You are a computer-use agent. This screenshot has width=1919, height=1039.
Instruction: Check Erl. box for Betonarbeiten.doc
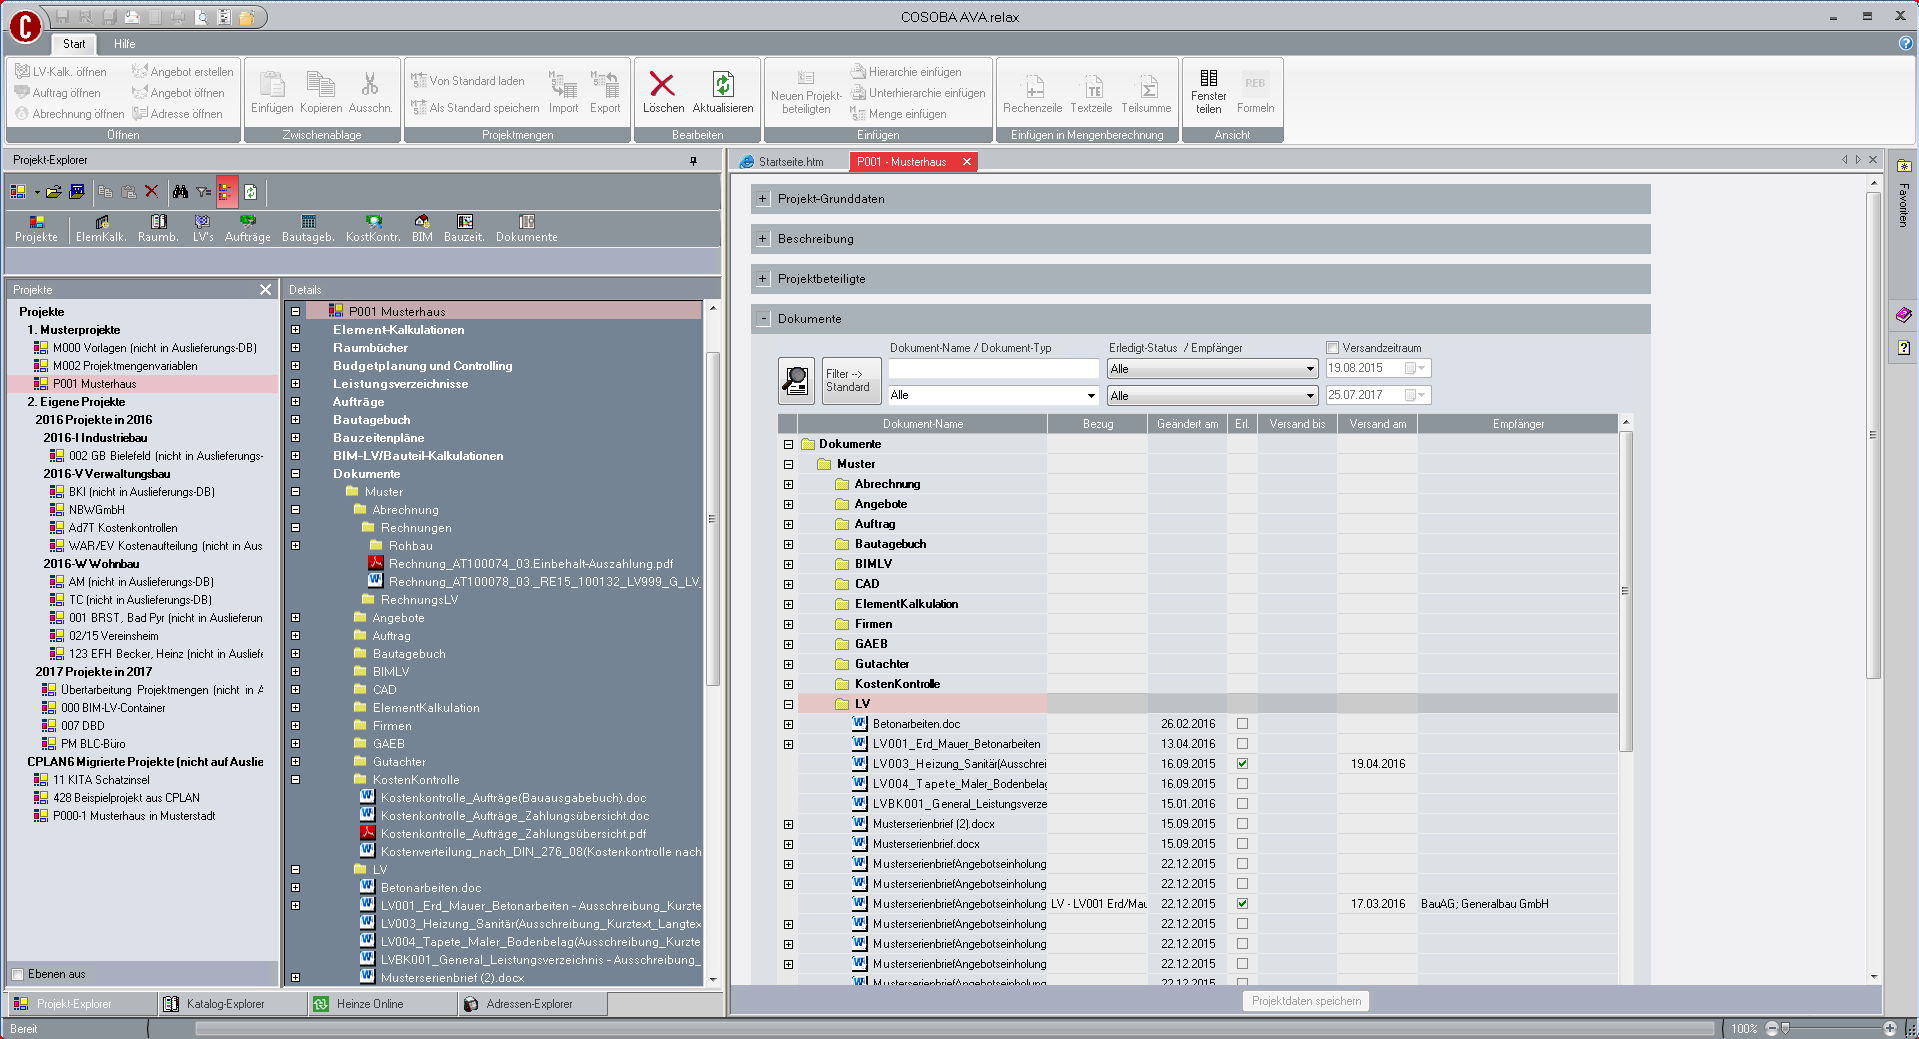click(1242, 724)
